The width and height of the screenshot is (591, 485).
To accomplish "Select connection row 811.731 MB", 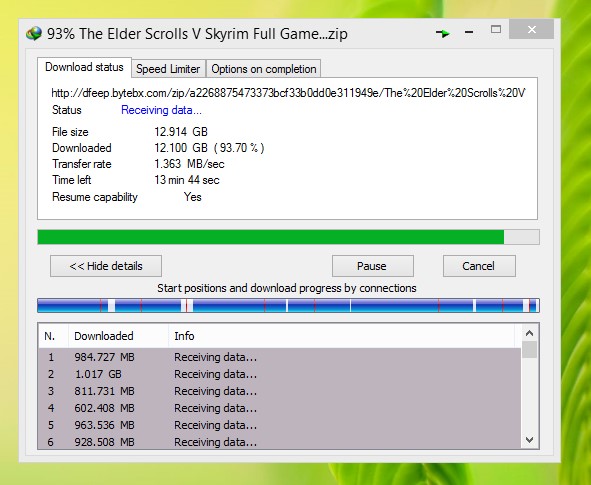I will [279, 391].
